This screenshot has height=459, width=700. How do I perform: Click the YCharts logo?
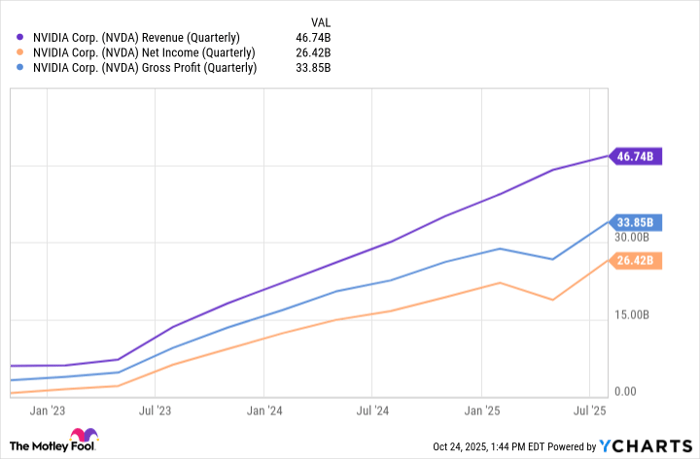click(x=646, y=446)
